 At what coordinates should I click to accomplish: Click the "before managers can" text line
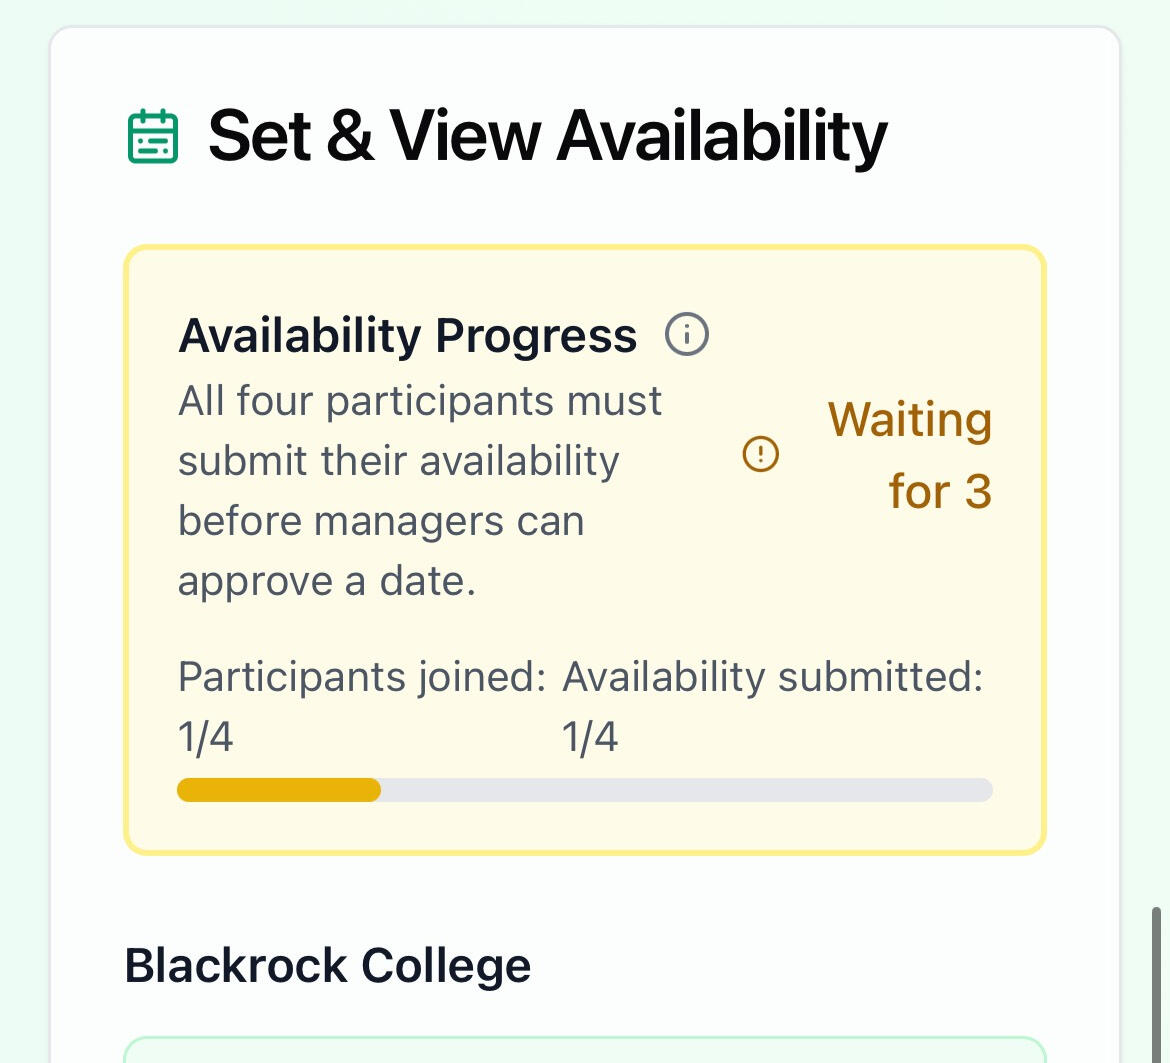pyautogui.click(x=381, y=521)
